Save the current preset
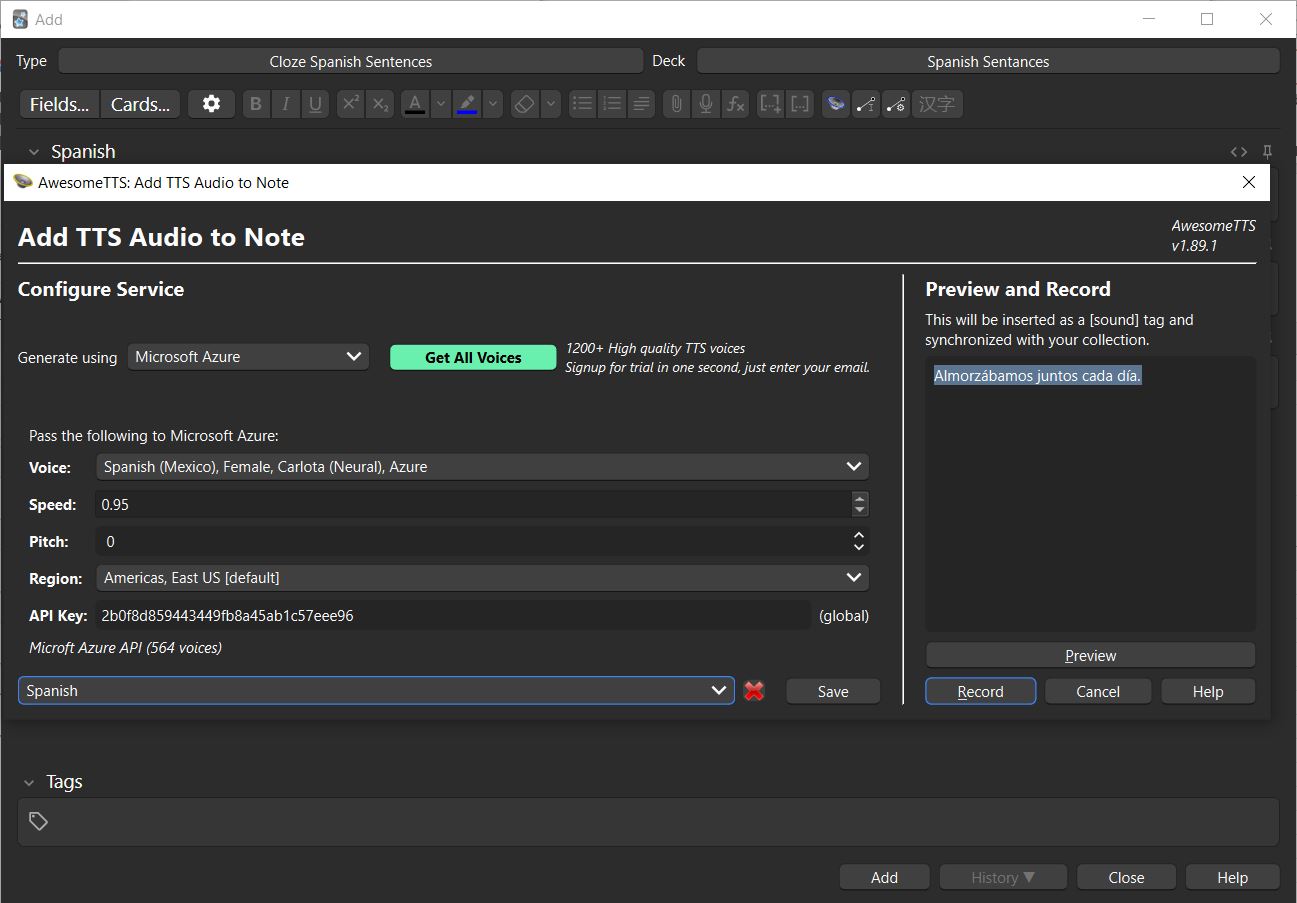1297x903 pixels. coord(833,691)
